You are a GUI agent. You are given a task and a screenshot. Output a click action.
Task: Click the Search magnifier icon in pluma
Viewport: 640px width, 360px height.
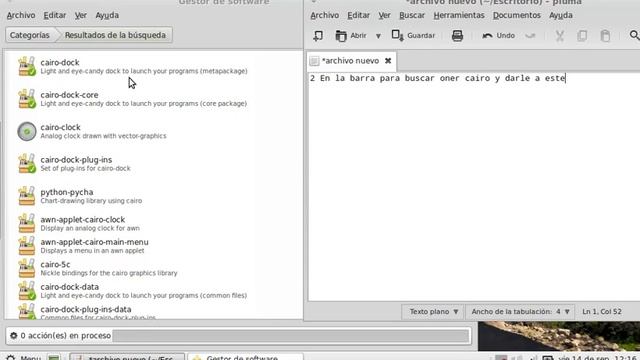[634, 36]
